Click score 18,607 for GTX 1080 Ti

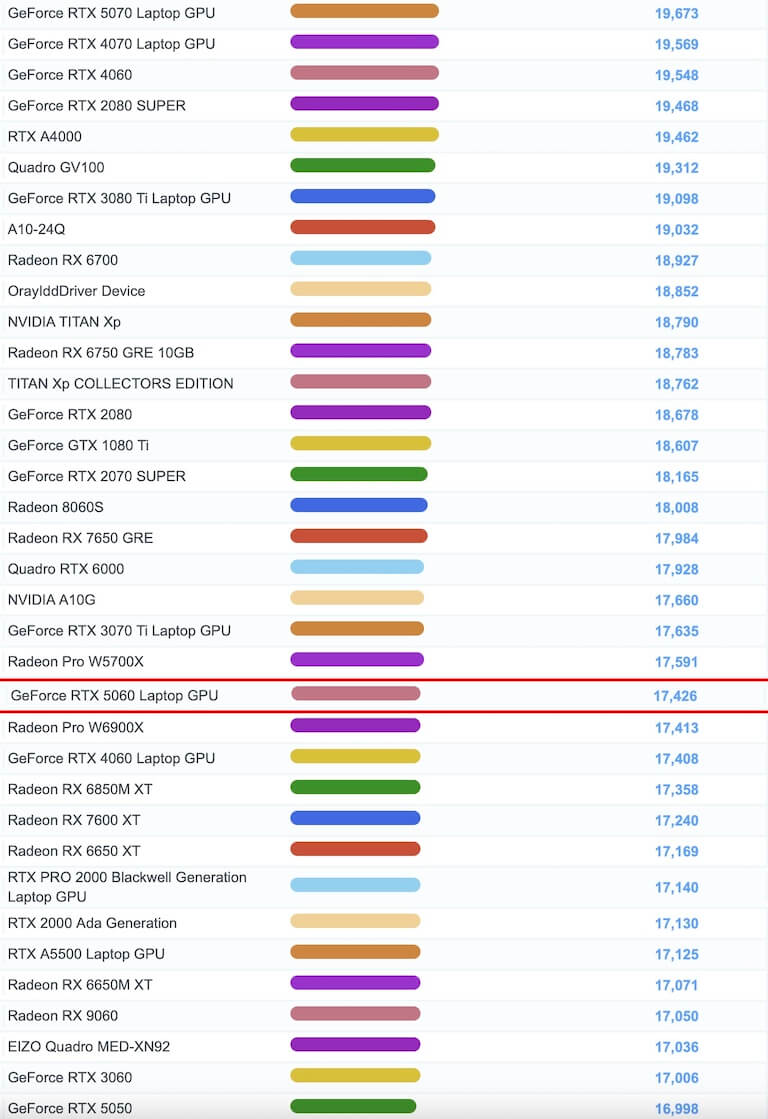(677, 446)
